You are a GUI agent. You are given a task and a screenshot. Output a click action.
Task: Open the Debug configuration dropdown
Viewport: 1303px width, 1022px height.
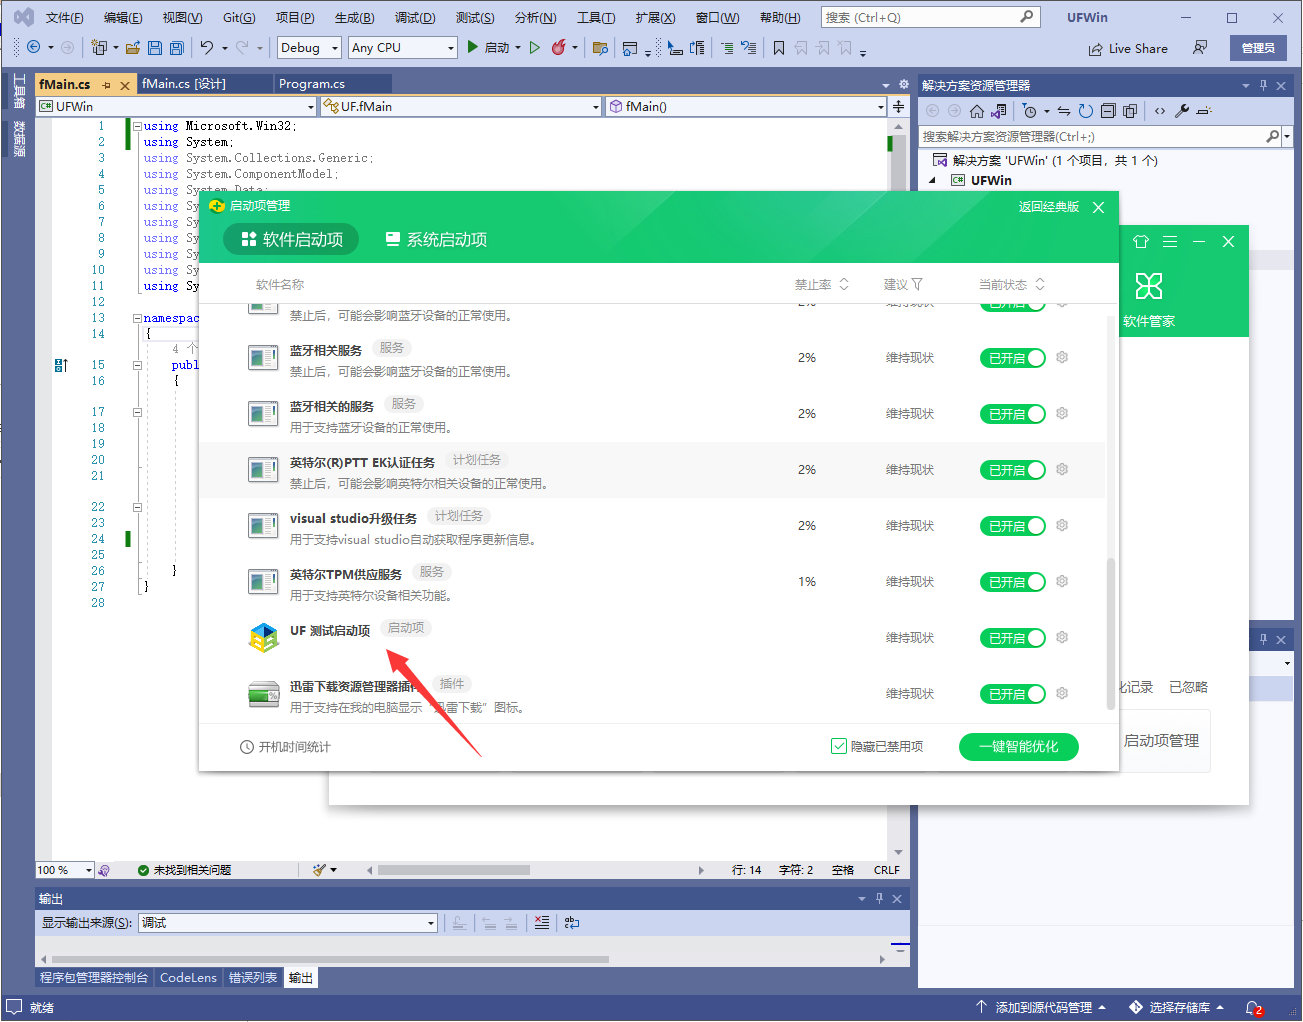point(310,48)
